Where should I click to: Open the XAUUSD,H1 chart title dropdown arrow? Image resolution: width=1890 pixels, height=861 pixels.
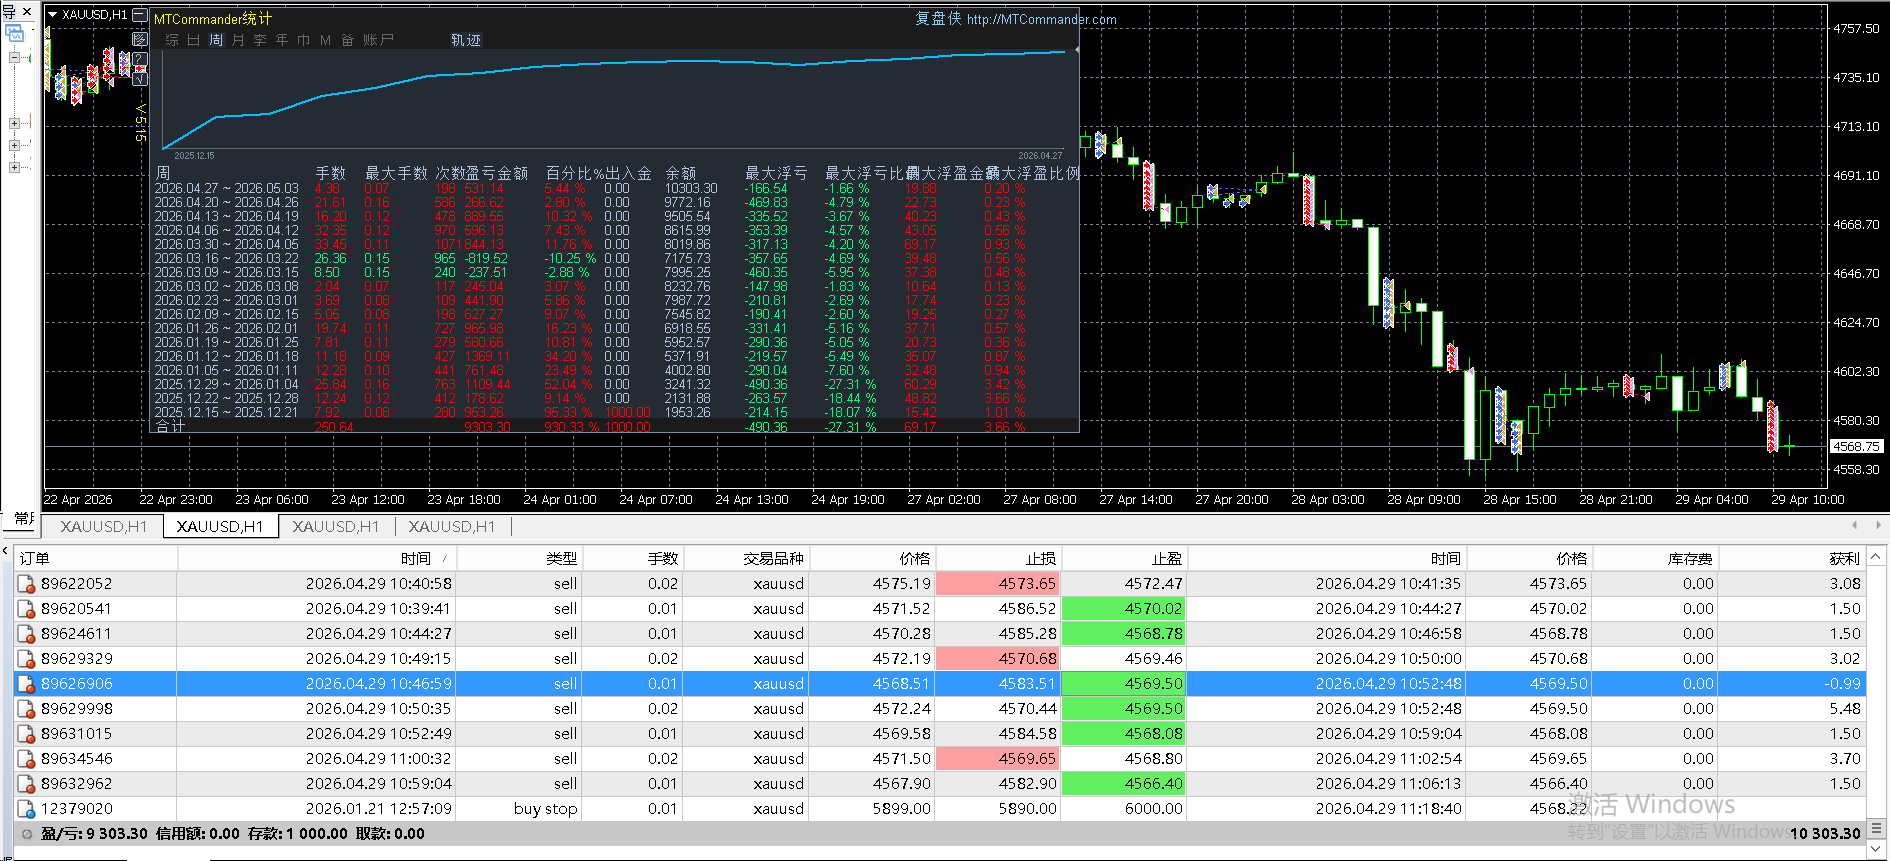point(53,15)
